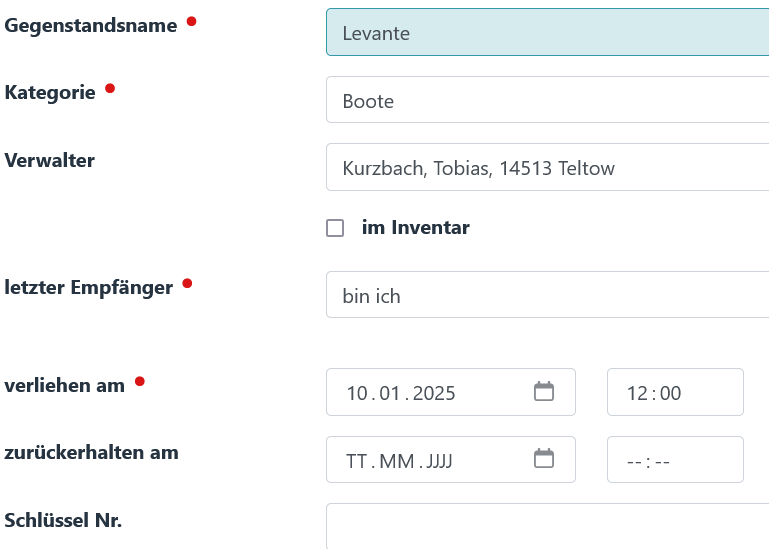Click the Gegenstandsname field containing Levante
The image size is (769, 549).
tap(547, 32)
